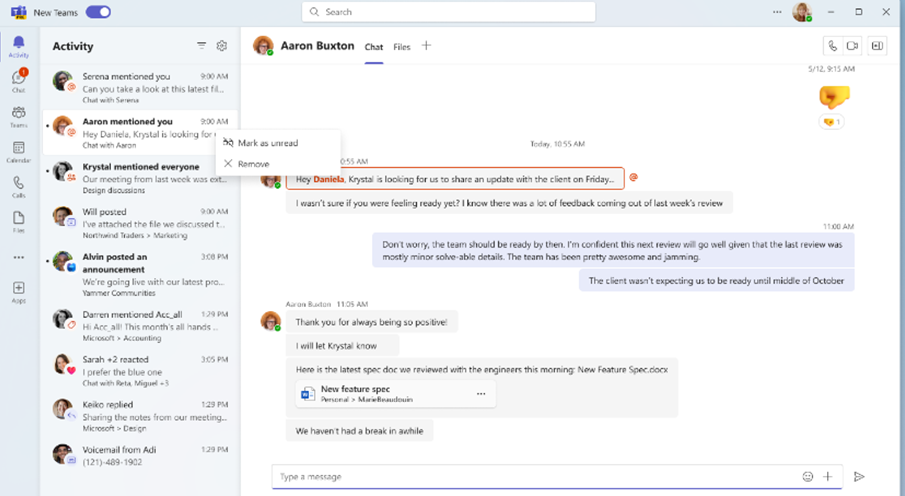This screenshot has height=496, width=905.
Task: Open Sarah +2 reacted notification
Action: (x=140, y=370)
